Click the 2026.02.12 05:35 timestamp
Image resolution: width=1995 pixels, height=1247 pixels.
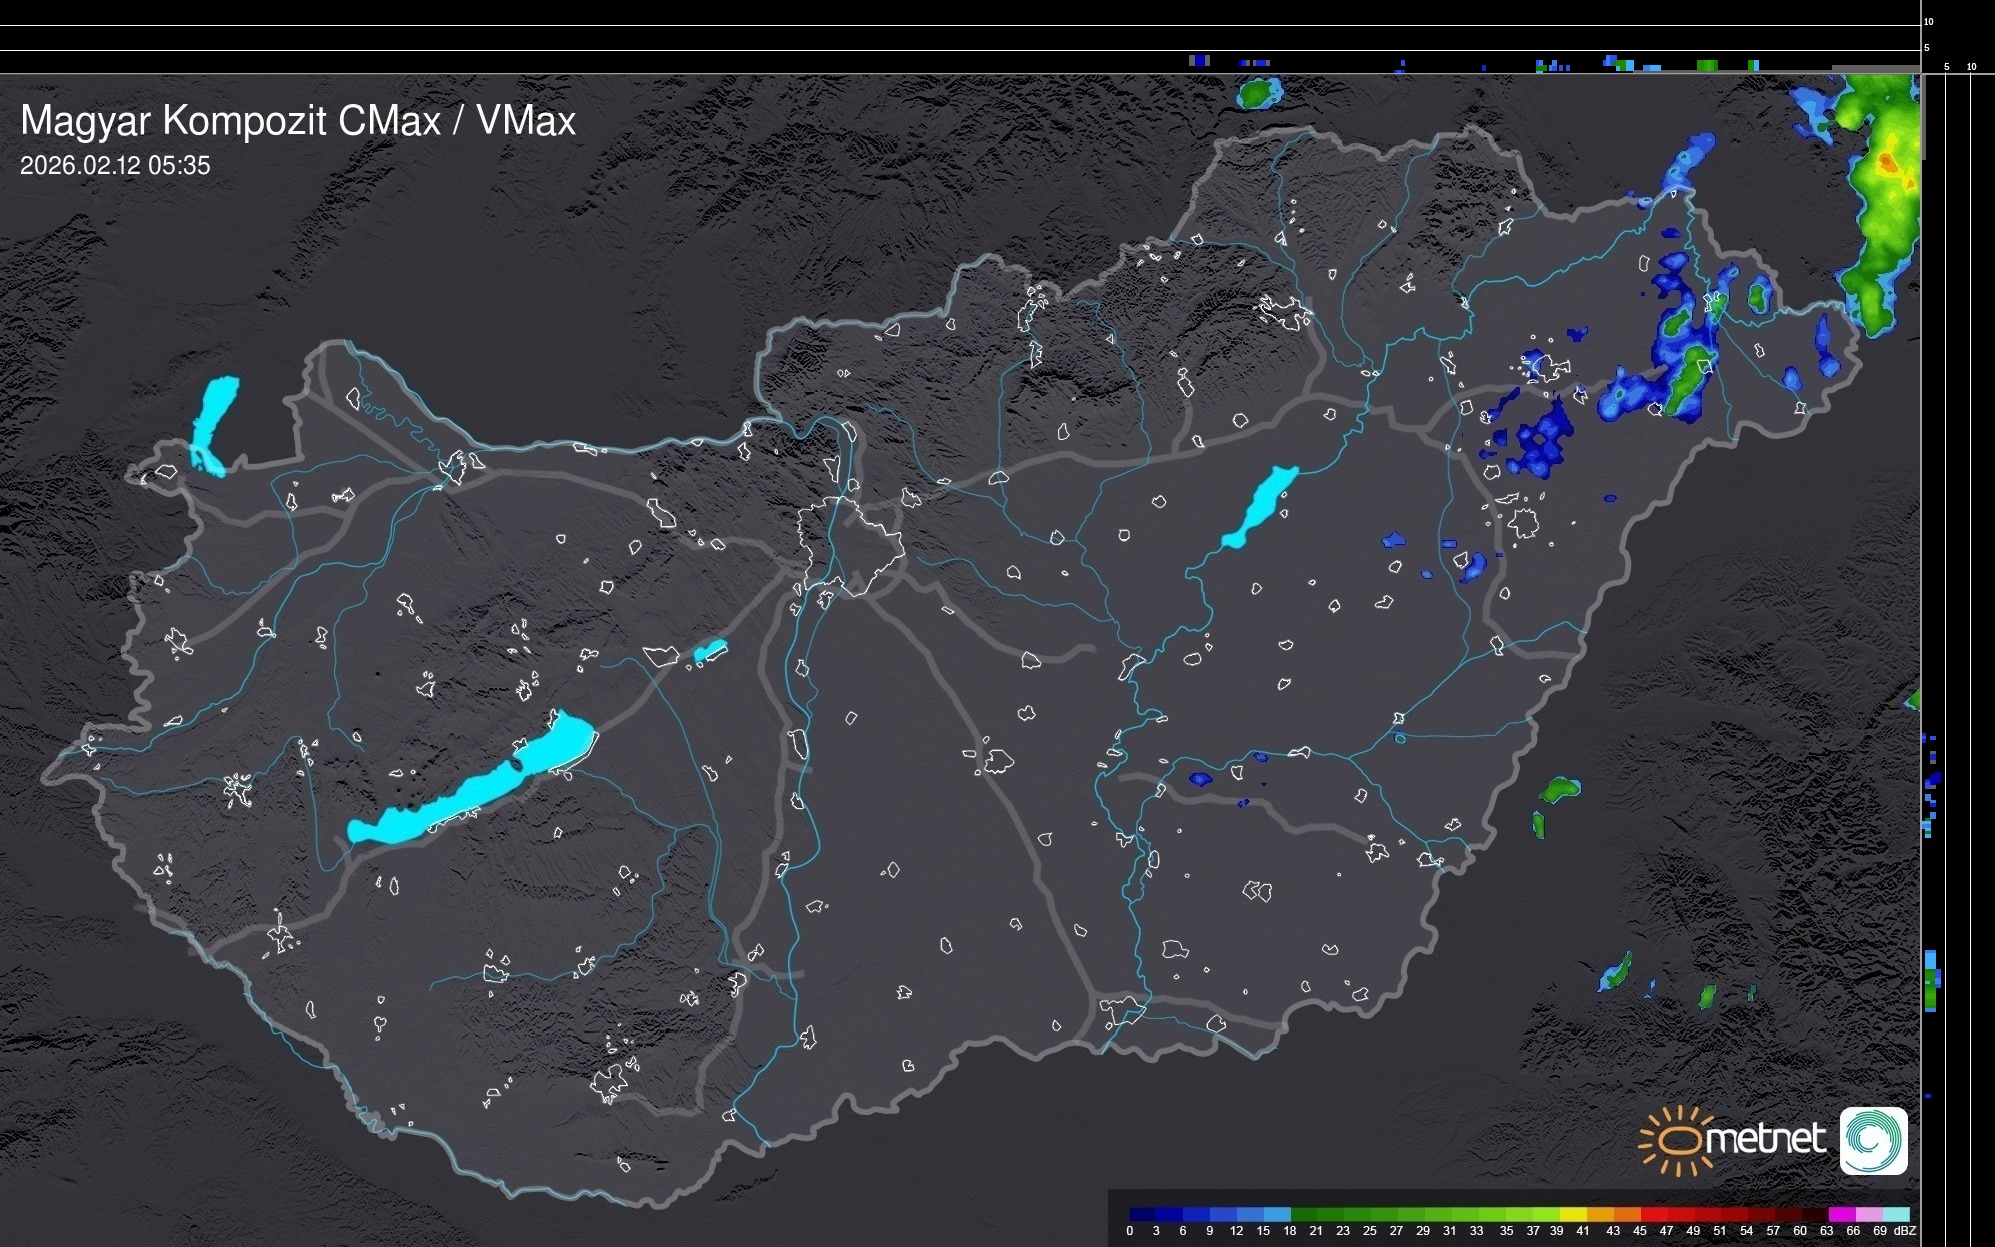tap(115, 166)
